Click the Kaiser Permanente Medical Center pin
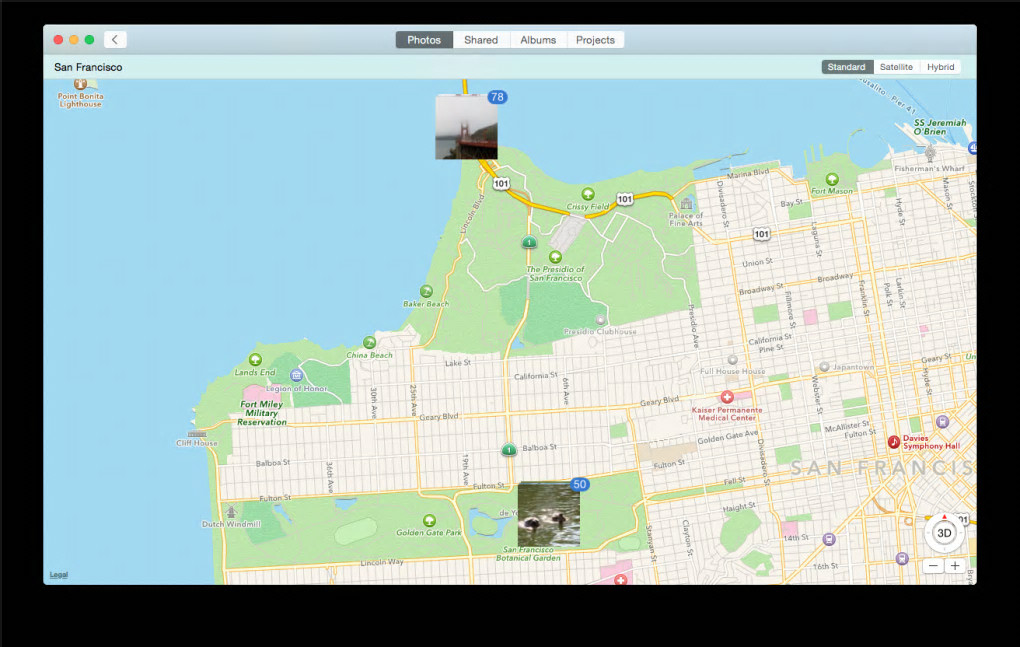Image resolution: width=1020 pixels, height=647 pixels. click(727, 397)
